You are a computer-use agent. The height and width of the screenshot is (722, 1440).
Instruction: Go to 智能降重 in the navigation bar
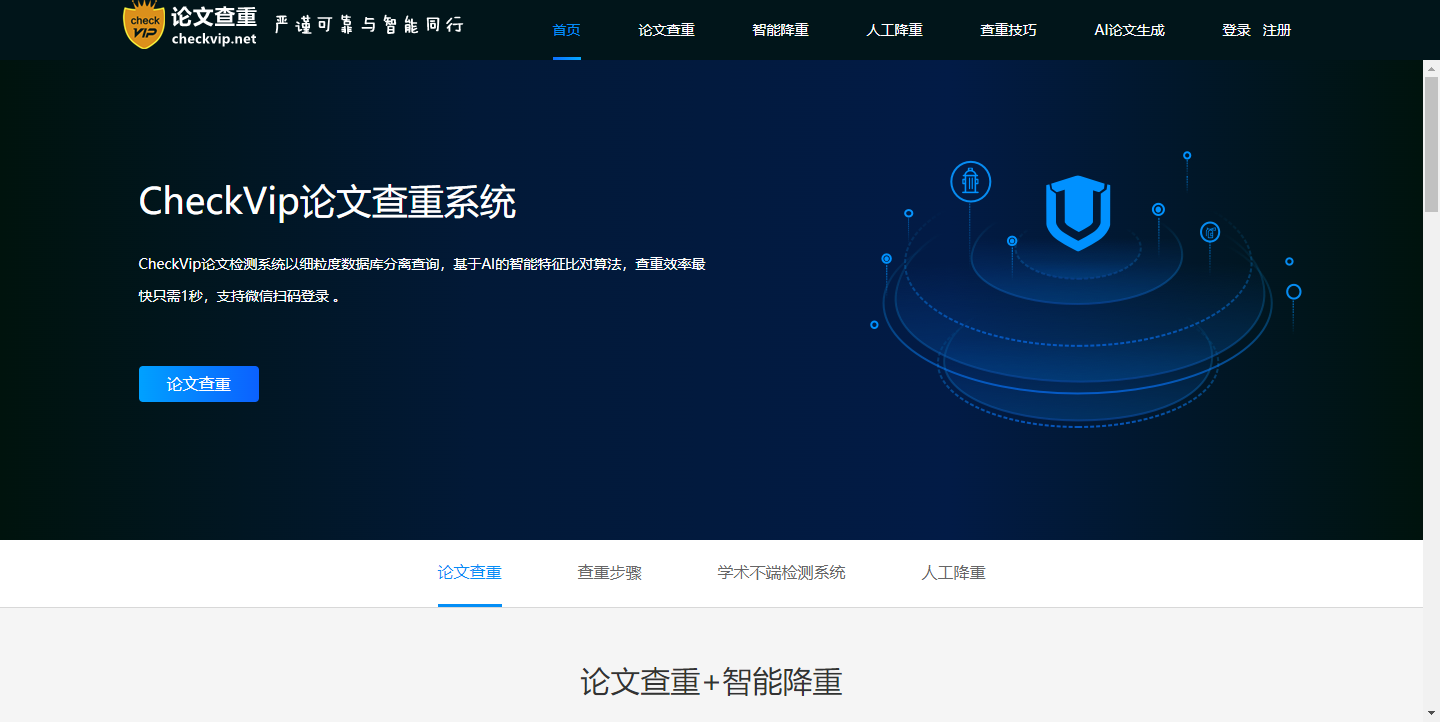(780, 30)
